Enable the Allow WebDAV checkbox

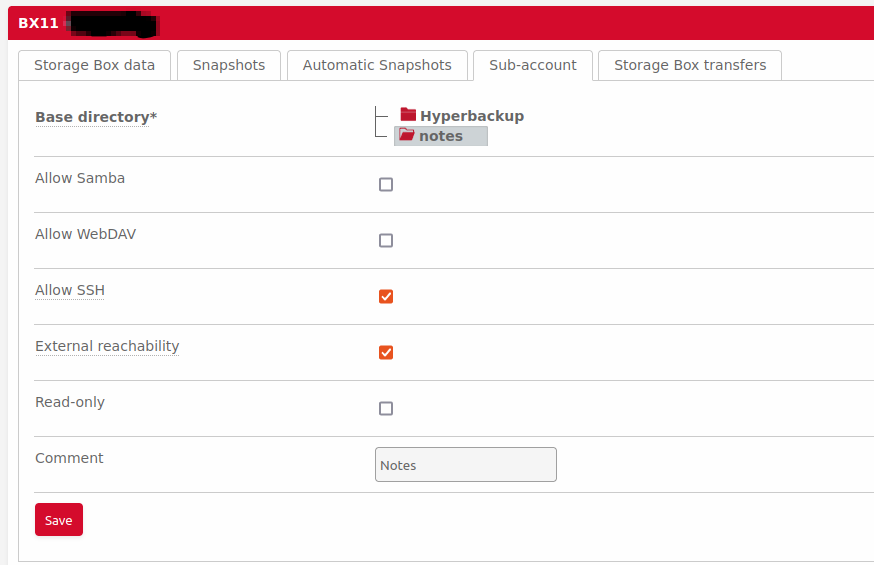[386, 241]
